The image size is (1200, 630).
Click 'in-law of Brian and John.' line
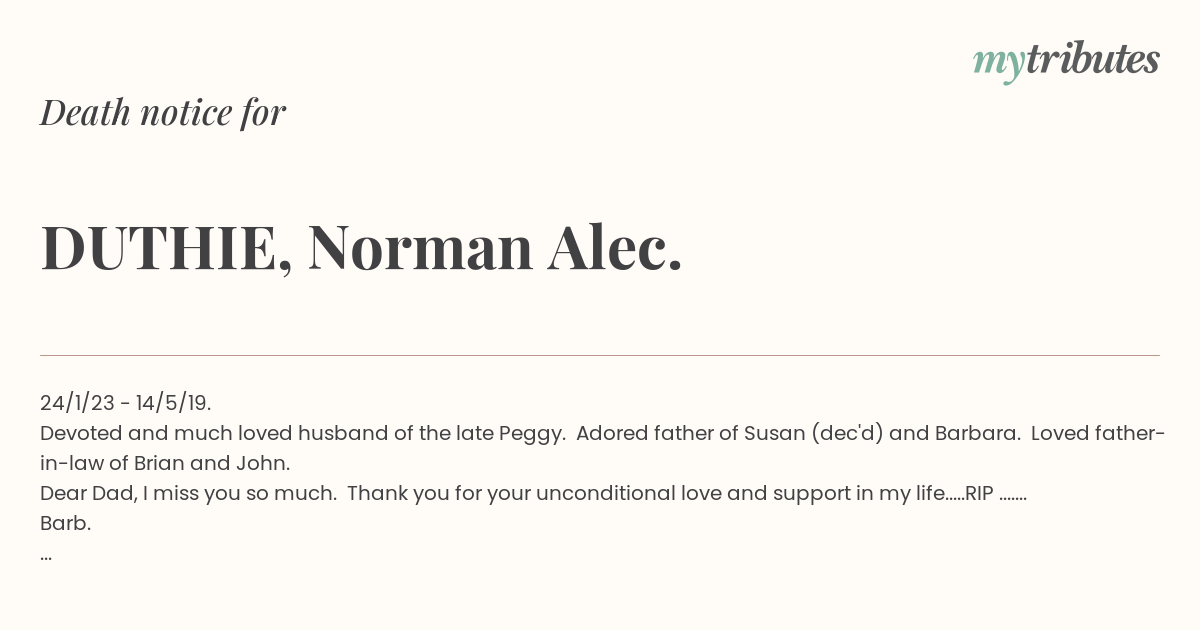(165, 463)
